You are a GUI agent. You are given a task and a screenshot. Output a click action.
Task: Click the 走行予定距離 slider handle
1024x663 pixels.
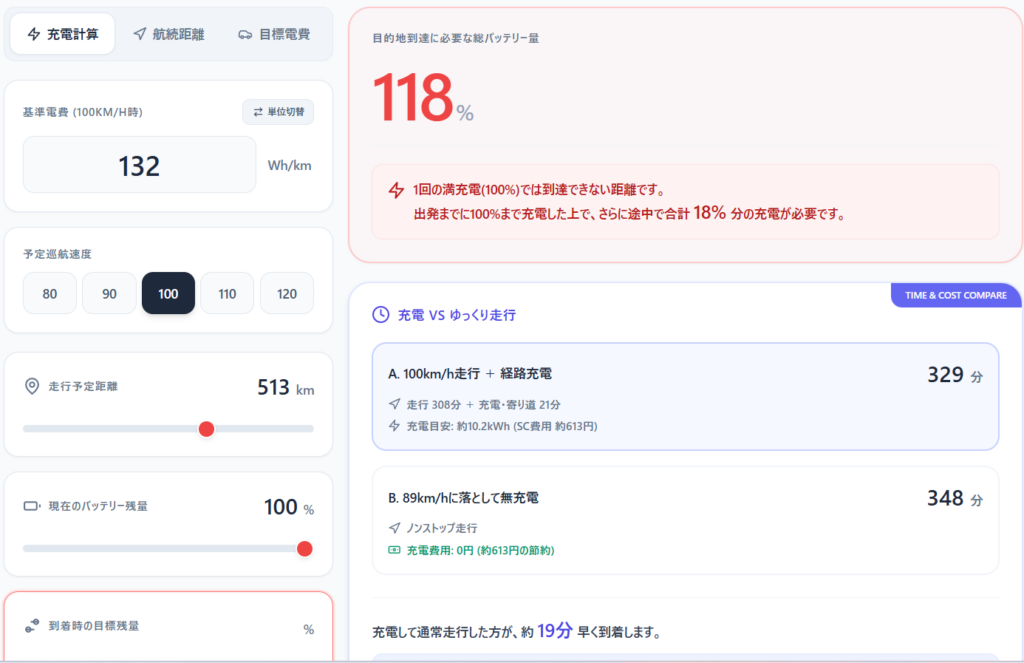pyautogui.click(x=206, y=429)
